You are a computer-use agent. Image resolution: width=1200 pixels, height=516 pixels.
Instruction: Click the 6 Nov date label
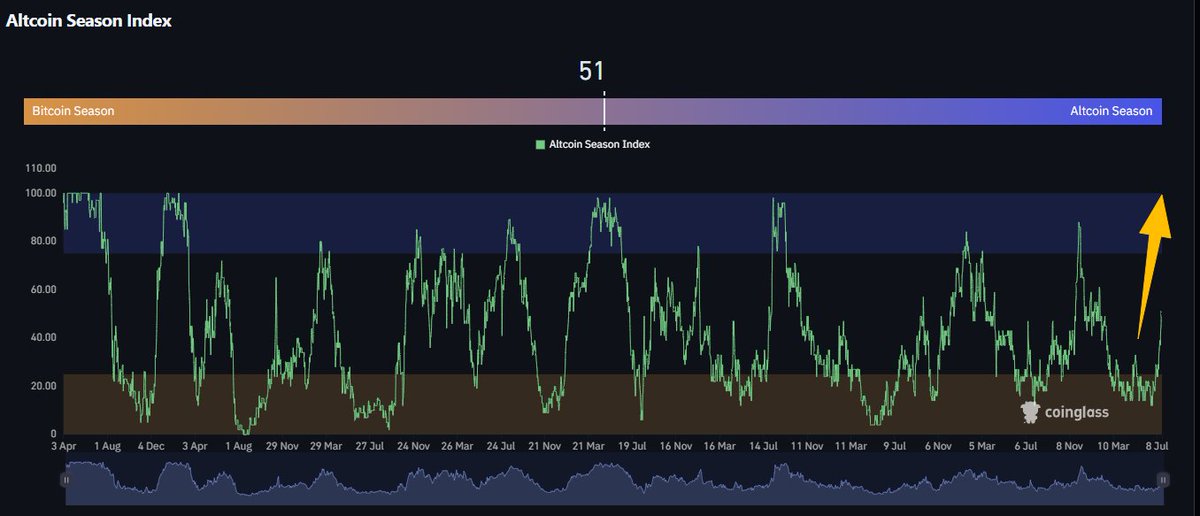[938, 446]
